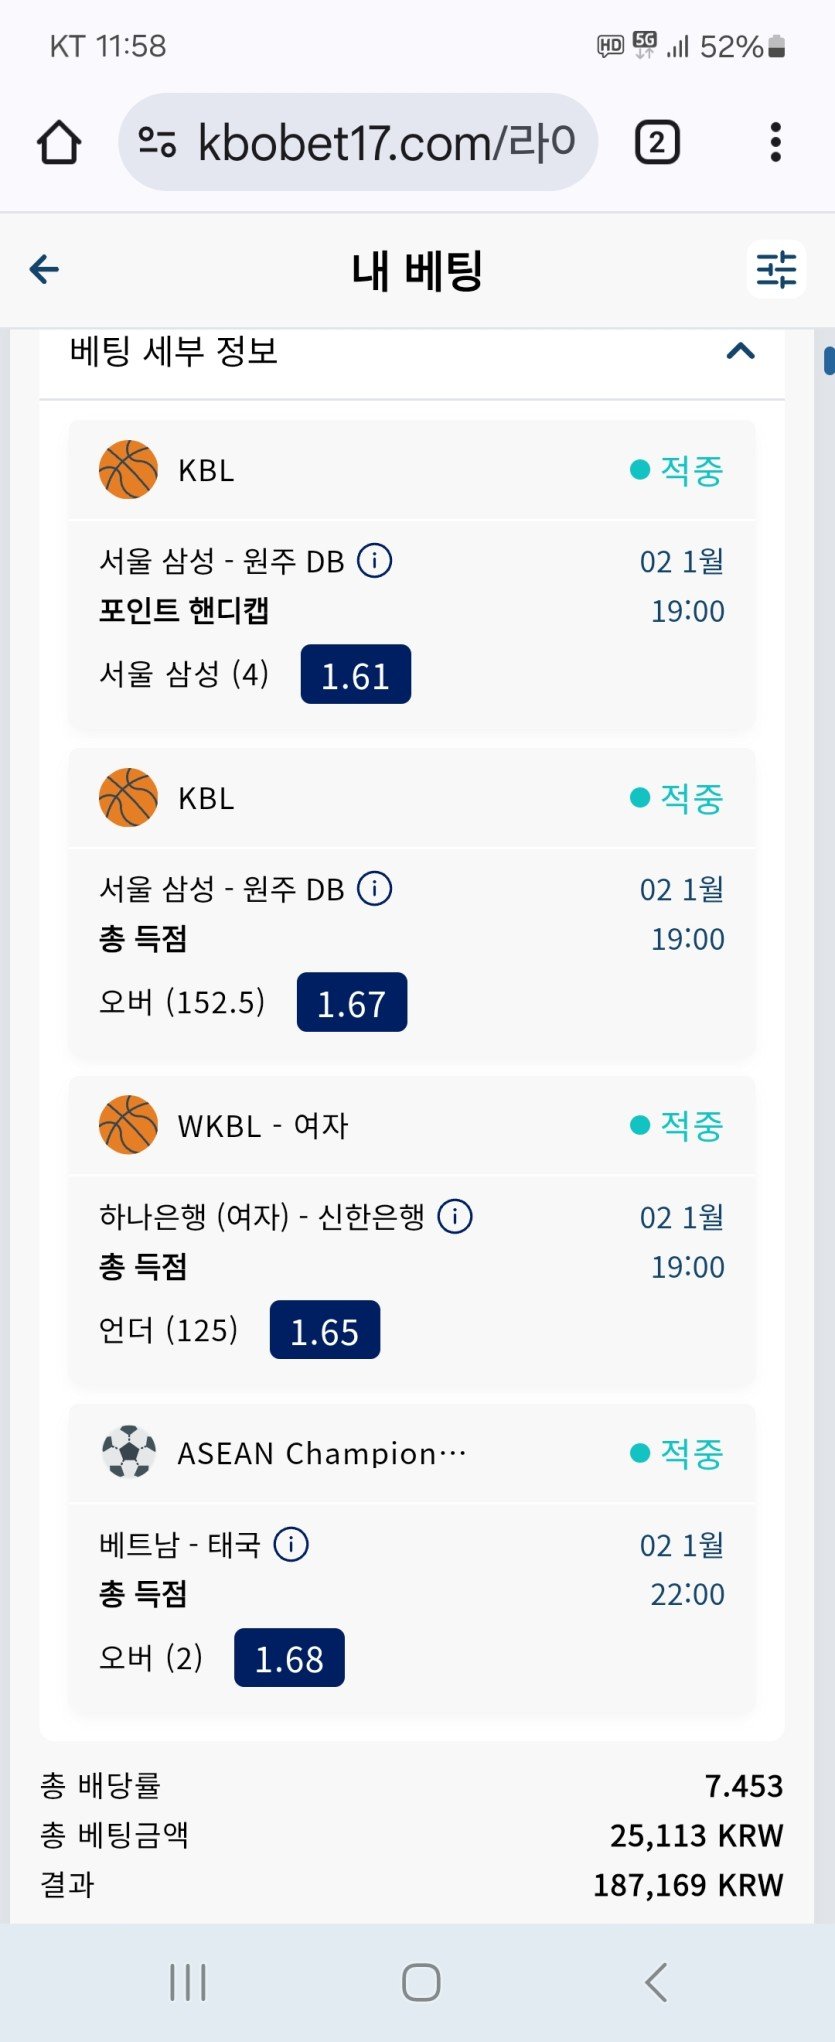Tap the Android recent apps button
The width and height of the screenshot is (835, 2042).
pyautogui.click(x=187, y=1982)
